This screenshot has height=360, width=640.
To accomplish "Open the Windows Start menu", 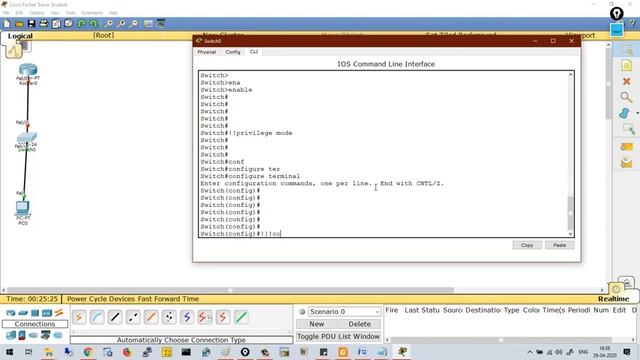I will pyautogui.click(x=9, y=352).
